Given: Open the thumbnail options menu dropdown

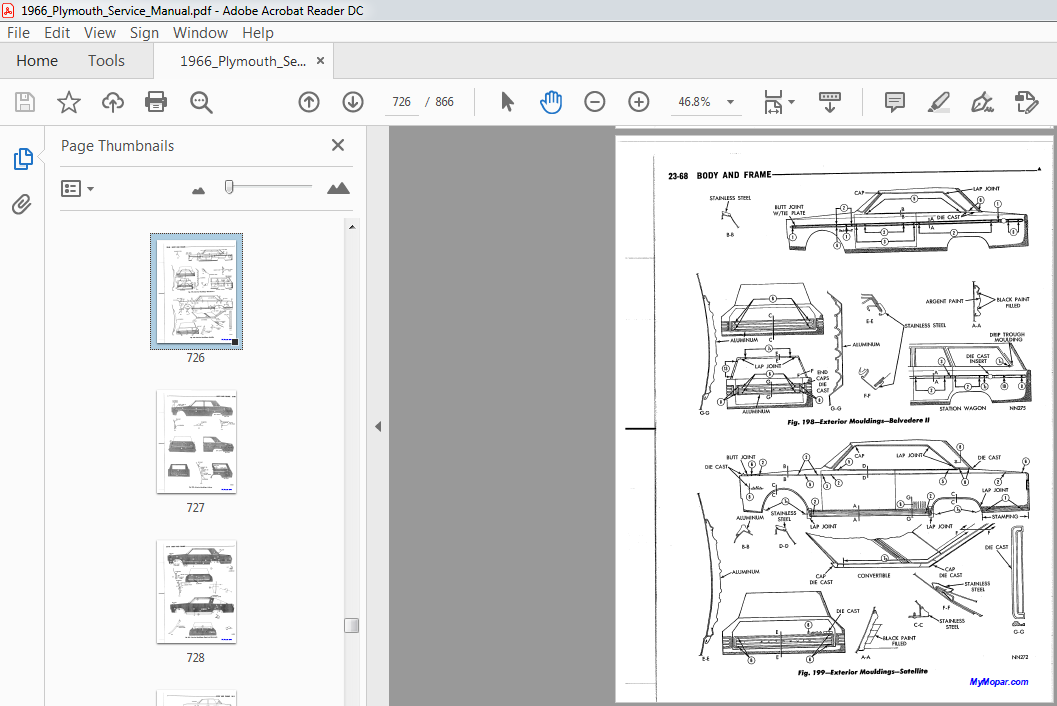Looking at the screenshot, I should 77,188.
